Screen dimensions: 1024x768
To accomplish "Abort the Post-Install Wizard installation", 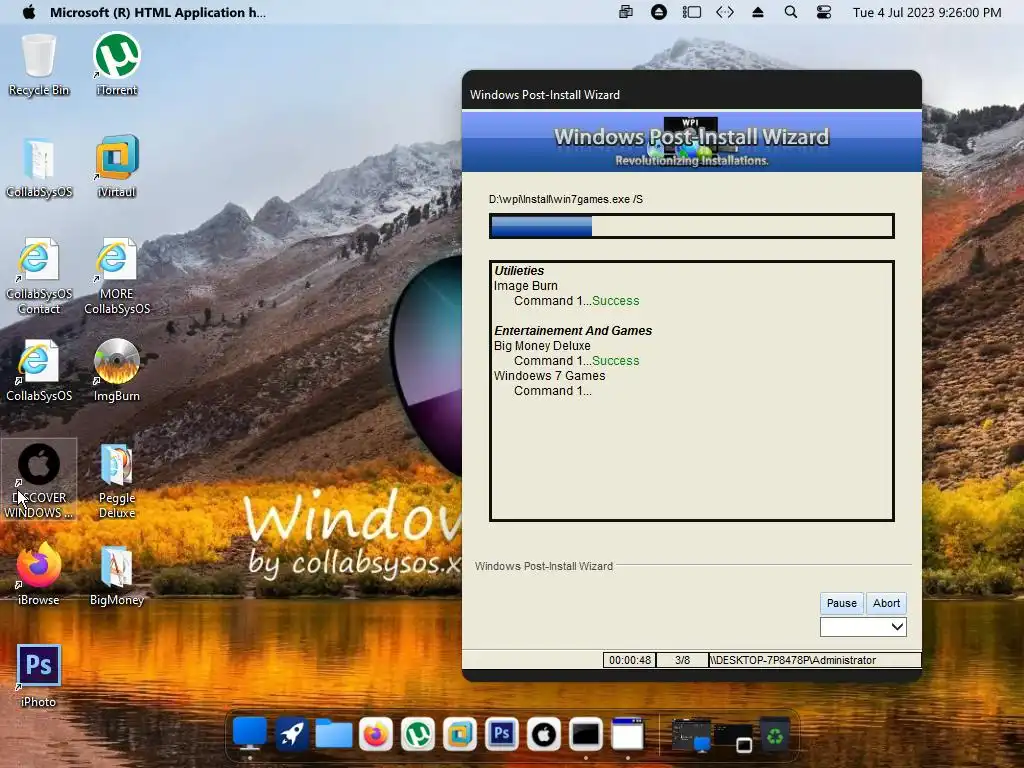I will coord(886,603).
